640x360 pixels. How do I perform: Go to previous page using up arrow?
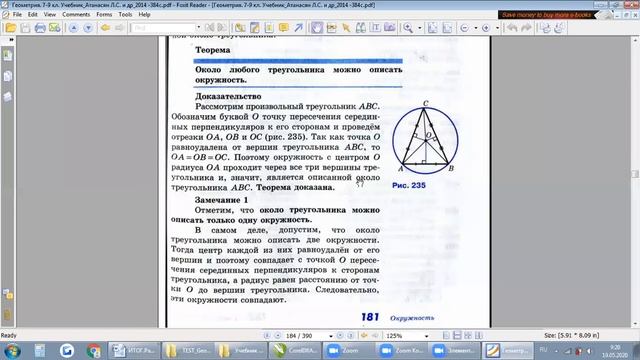pyautogui.click(x=73, y=28)
